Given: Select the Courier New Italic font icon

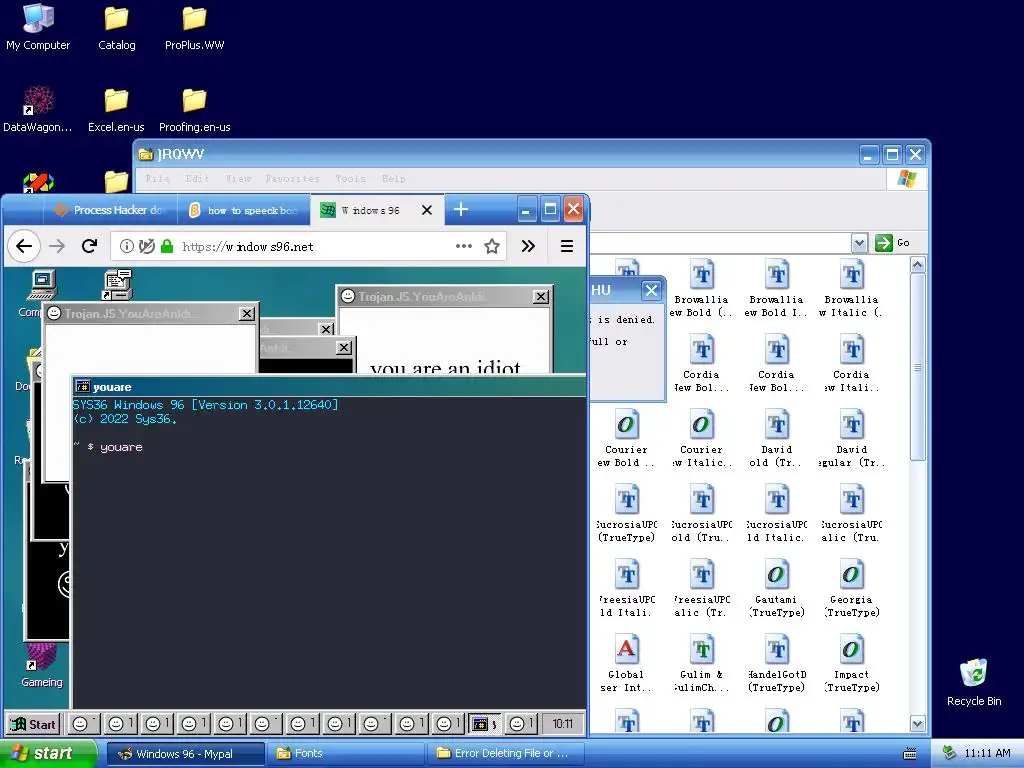Looking at the screenshot, I should [x=701, y=439].
